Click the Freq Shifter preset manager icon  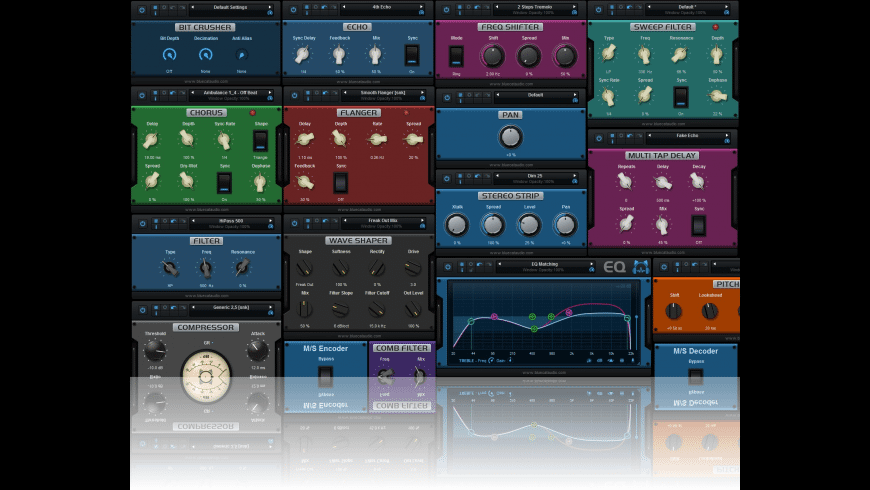click(x=574, y=12)
